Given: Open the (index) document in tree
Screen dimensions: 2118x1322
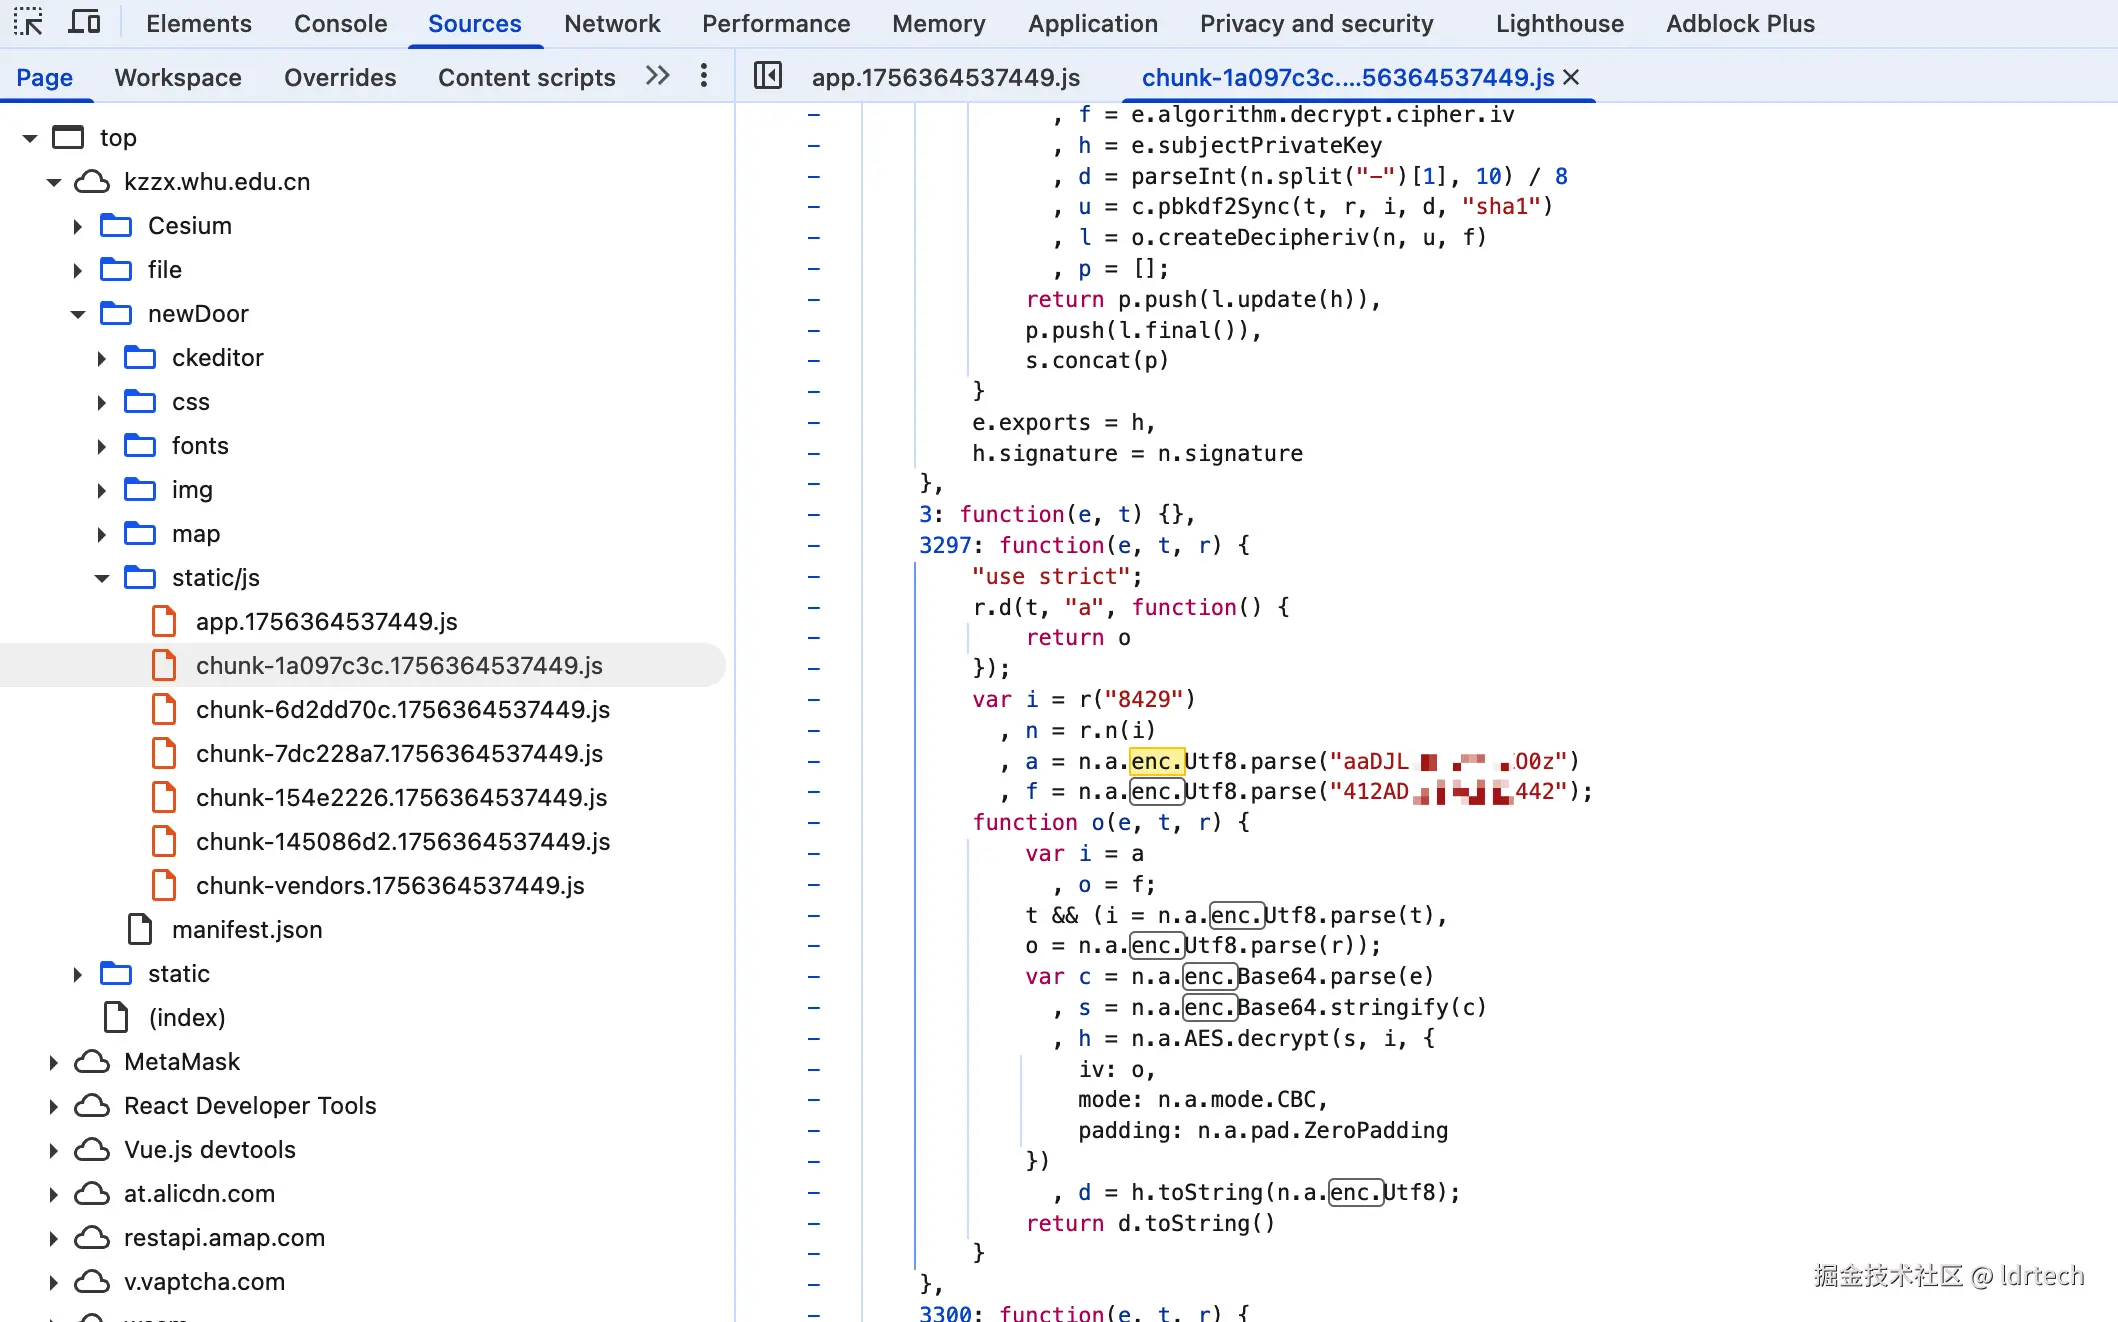Looking at the screenshot, I should click(186, 1017).
